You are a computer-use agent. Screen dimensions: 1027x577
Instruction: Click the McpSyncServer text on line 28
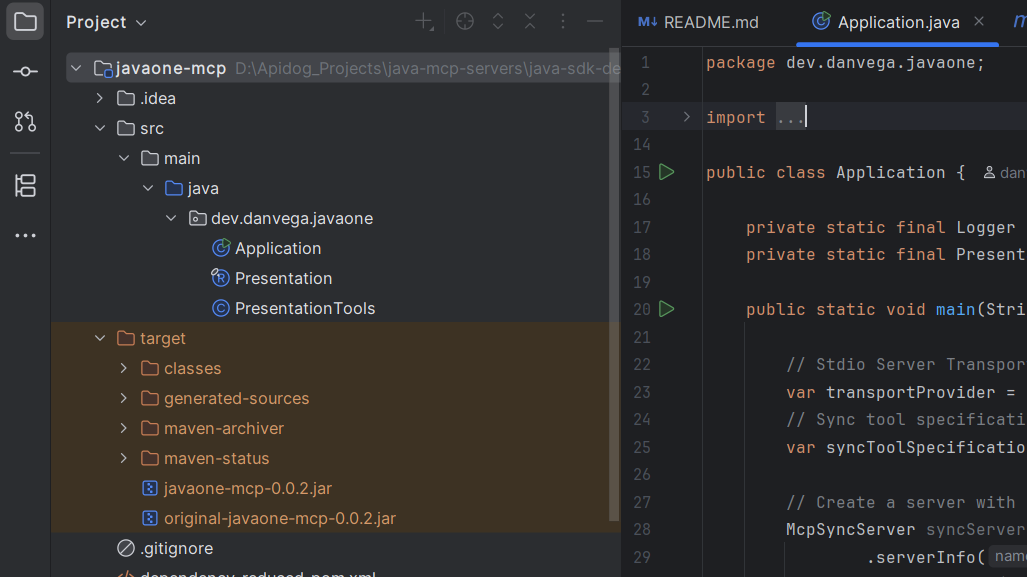click(x=850, y=529)
